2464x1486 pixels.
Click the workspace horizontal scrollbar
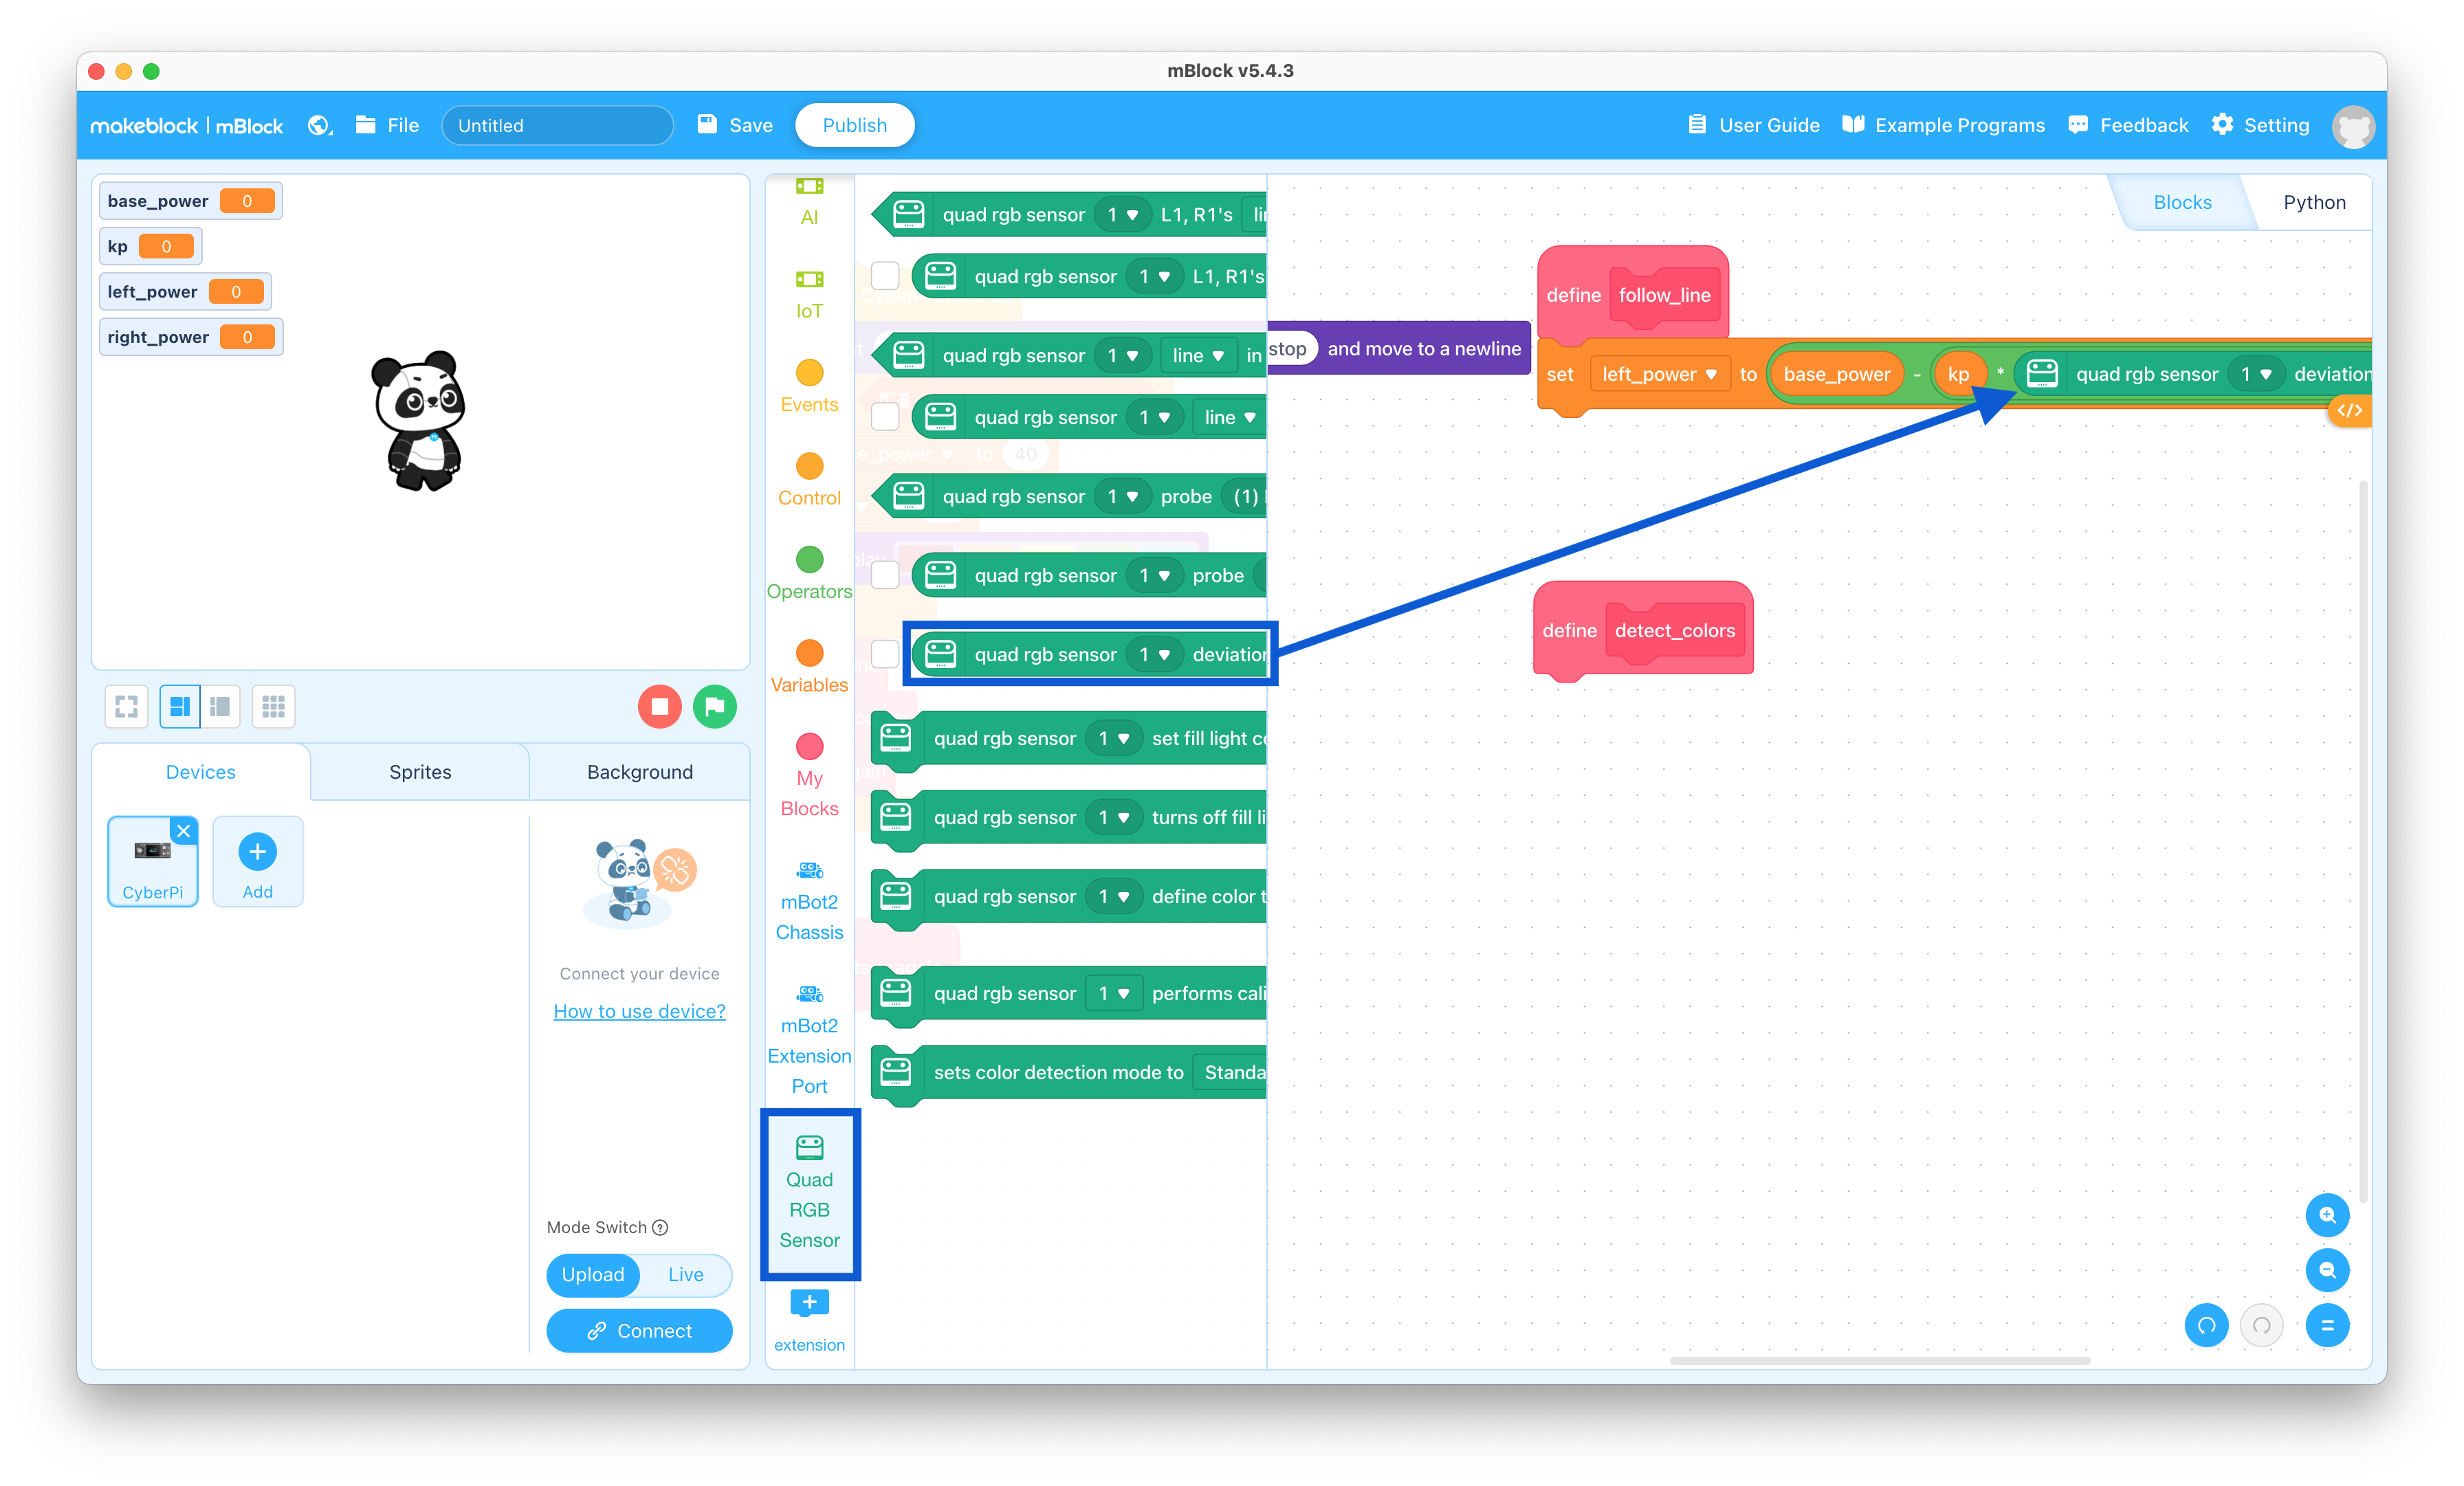pos(1879,1360)
